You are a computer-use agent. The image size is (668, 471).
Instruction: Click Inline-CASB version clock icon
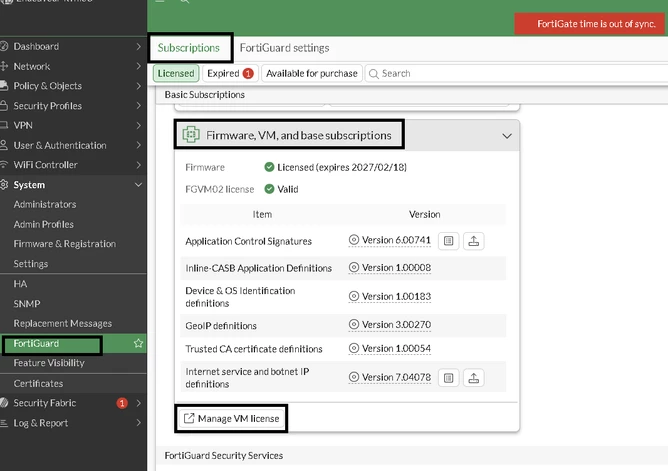[354, 267]
